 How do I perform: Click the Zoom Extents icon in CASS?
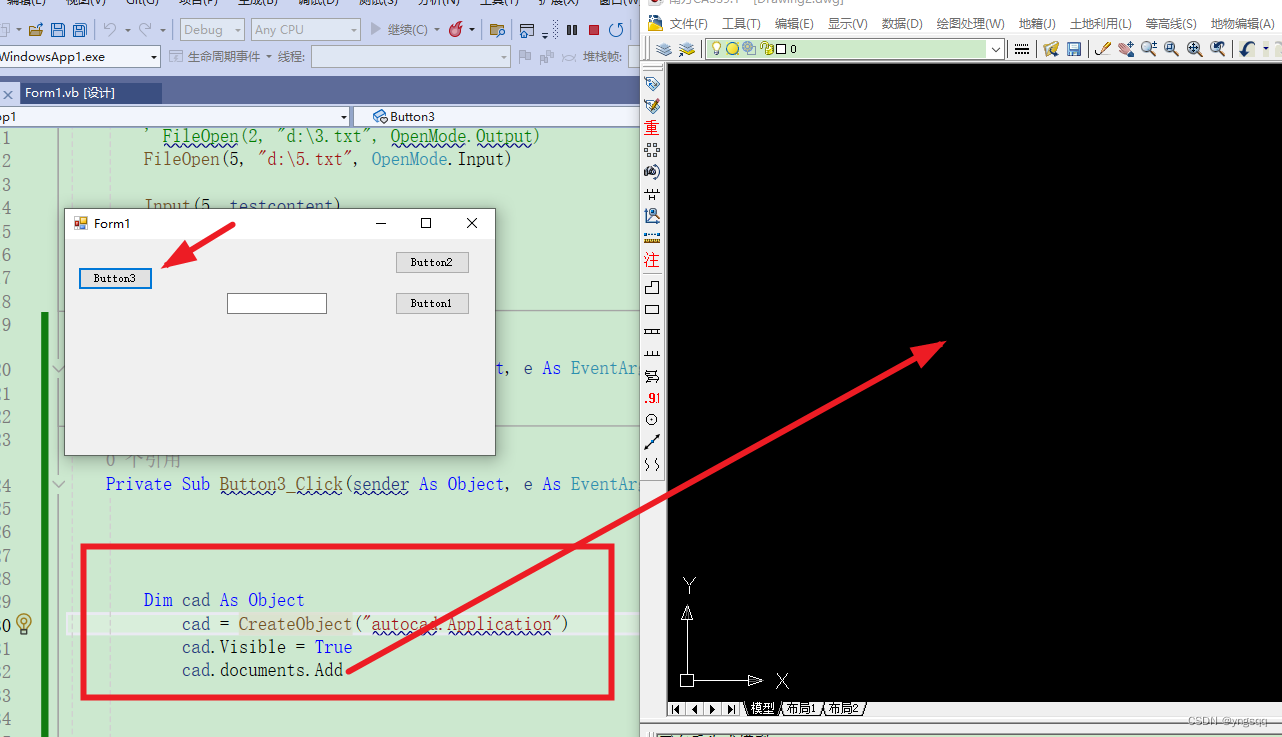click(x=1194, y=49)
